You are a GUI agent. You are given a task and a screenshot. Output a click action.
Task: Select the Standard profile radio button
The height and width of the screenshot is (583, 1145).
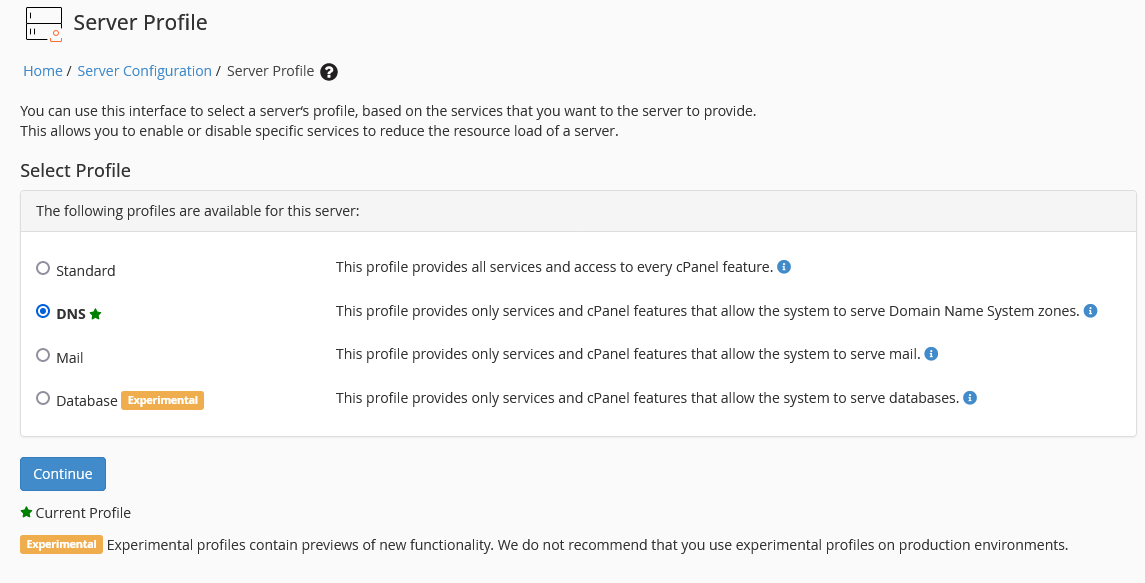43,268
